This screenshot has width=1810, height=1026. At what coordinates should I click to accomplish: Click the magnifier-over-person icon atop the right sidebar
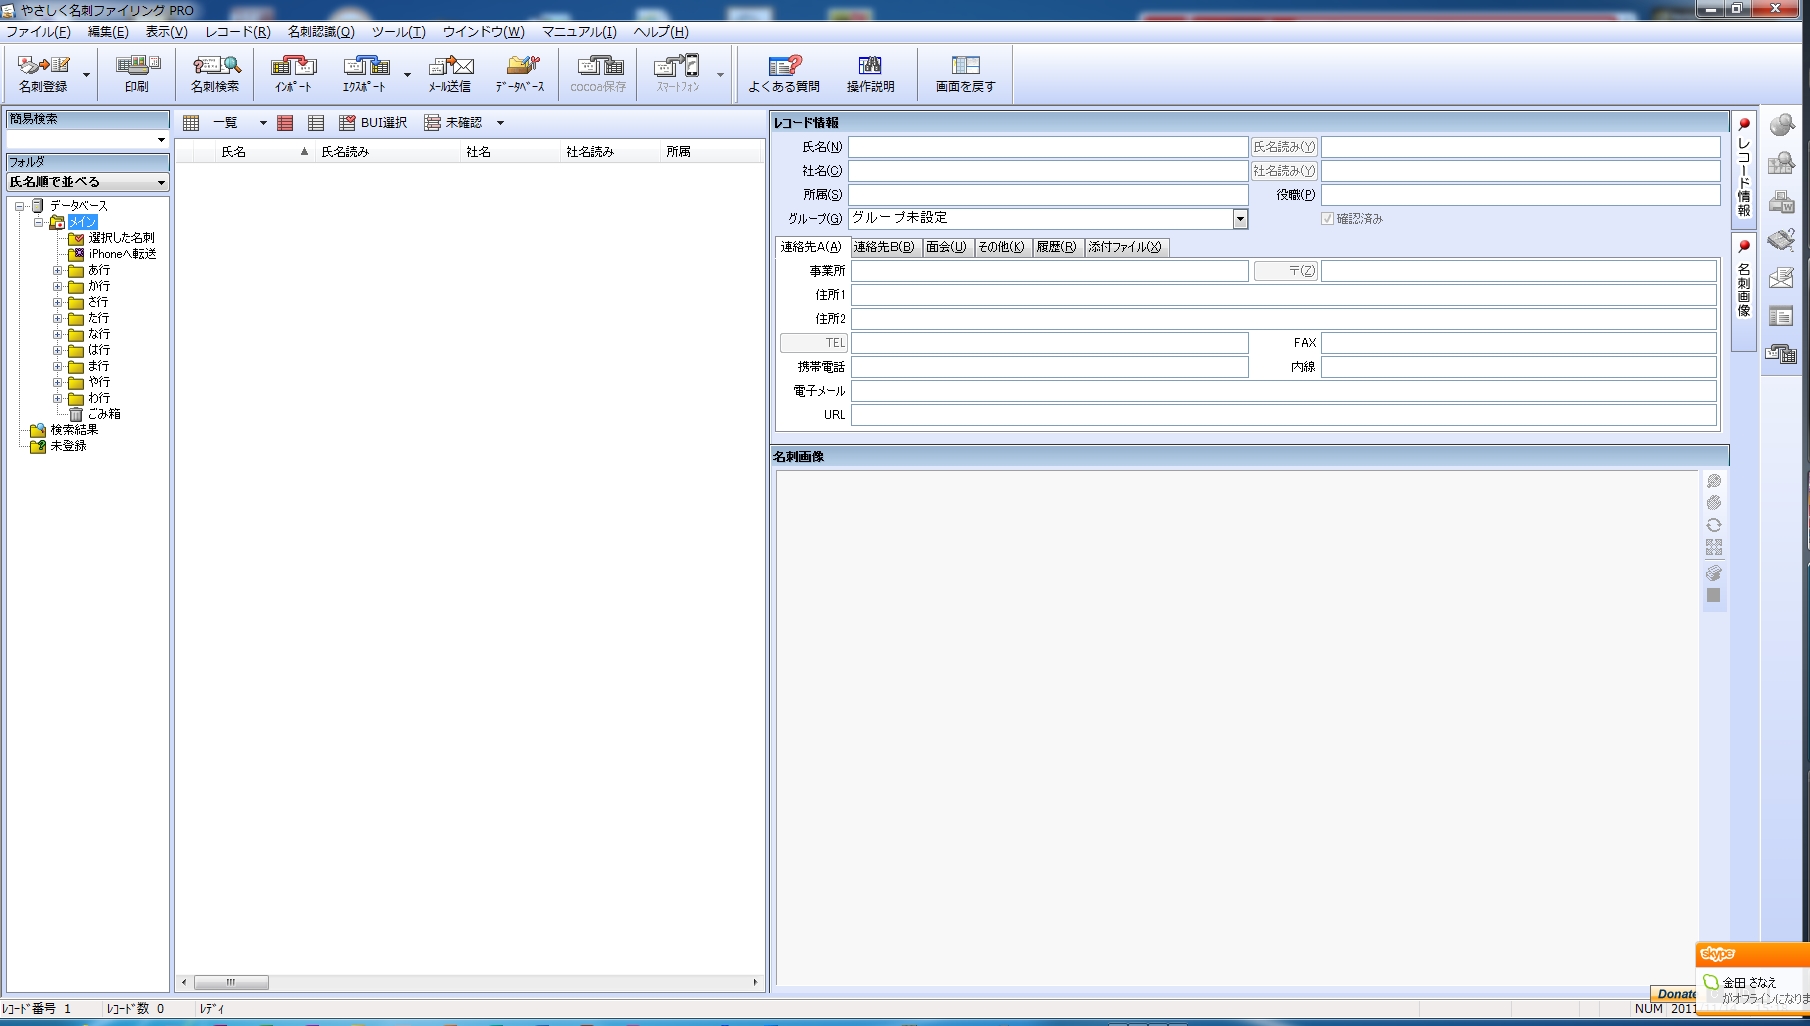1782,125
